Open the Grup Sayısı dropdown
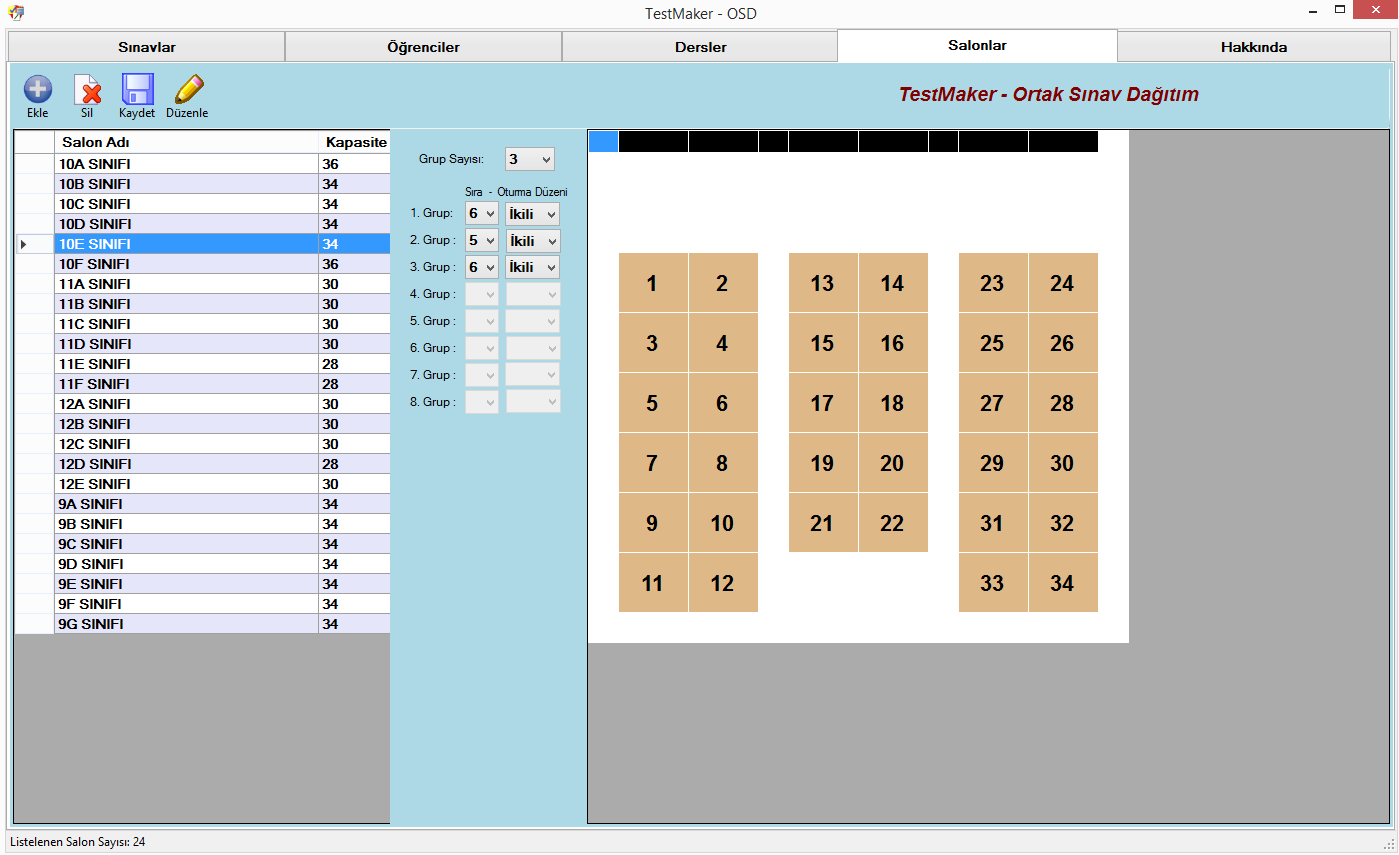Screen dimensions: 1399x855 click(x=529, y=159)
